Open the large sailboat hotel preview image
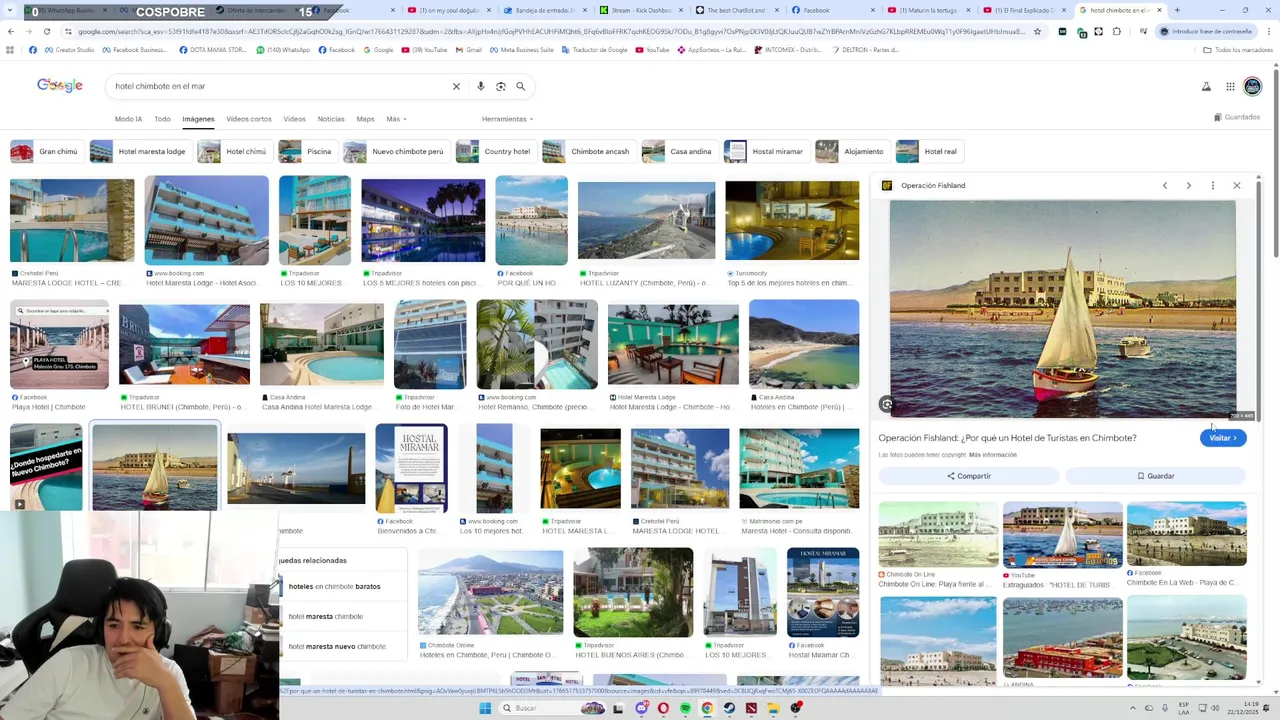Screen dimensions: 1280x720 [x=1063, y=309]
